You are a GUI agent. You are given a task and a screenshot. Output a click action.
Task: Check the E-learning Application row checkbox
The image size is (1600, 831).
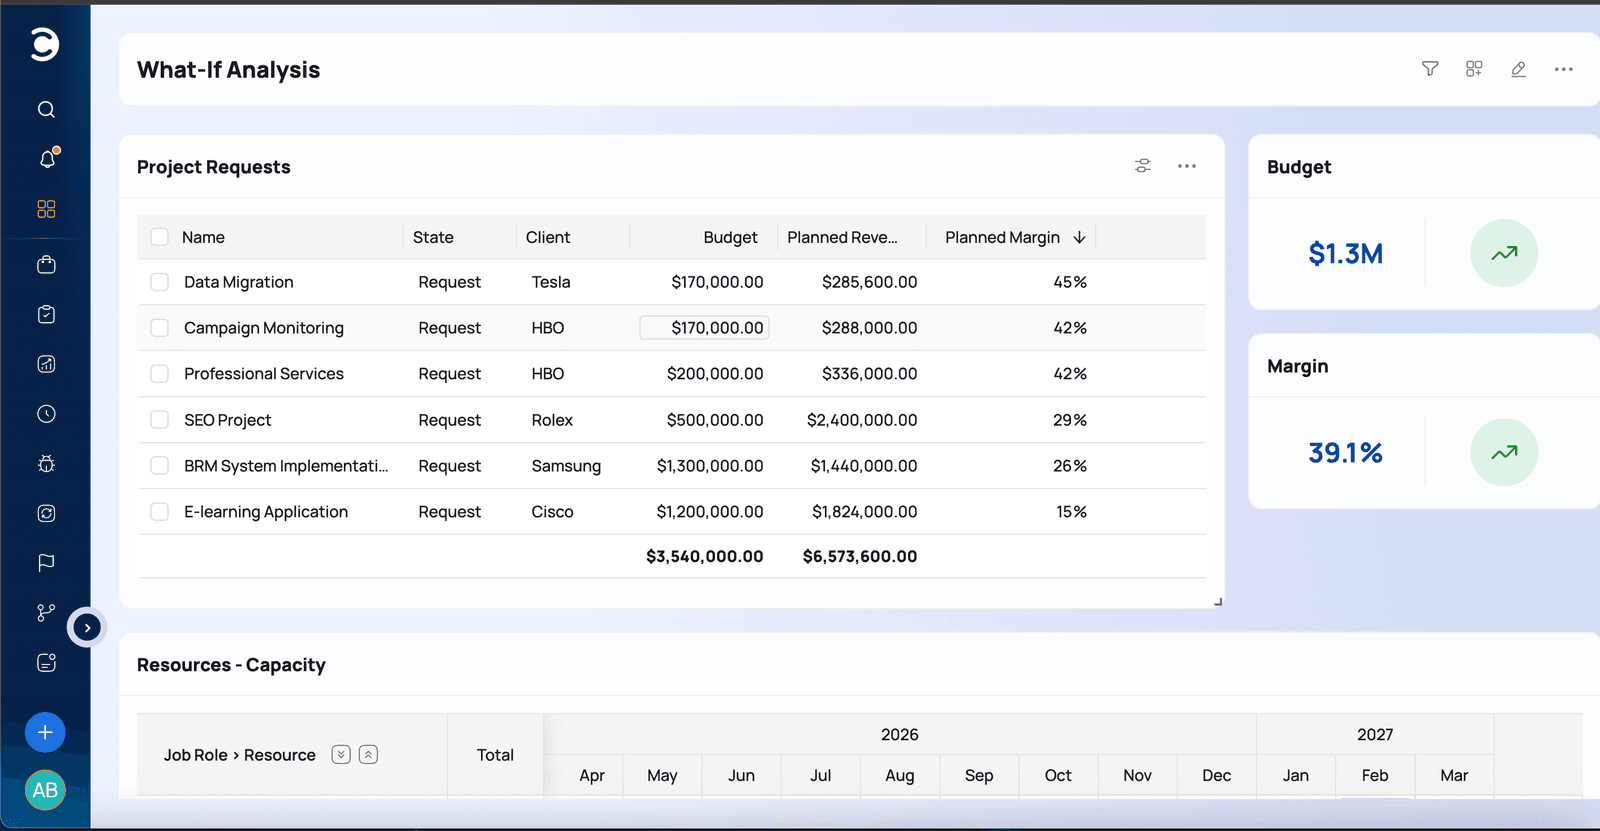159,512
